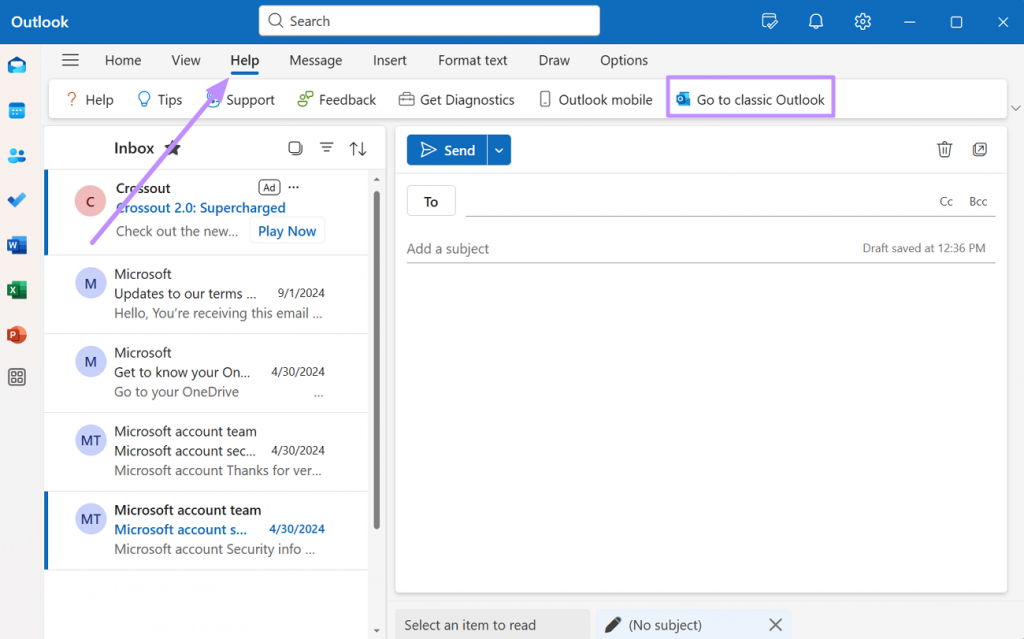The image size is (1024, 639).
Task: Click into the Search box
Action: click(429, 21)
